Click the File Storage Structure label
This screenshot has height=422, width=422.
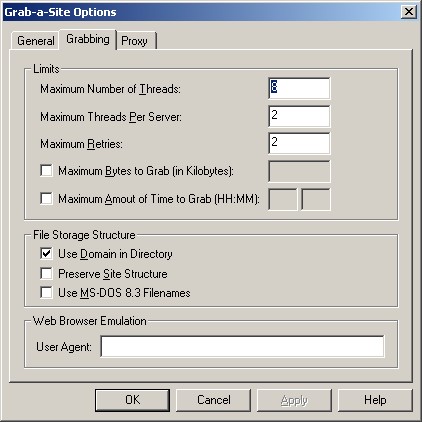point(84,235)
